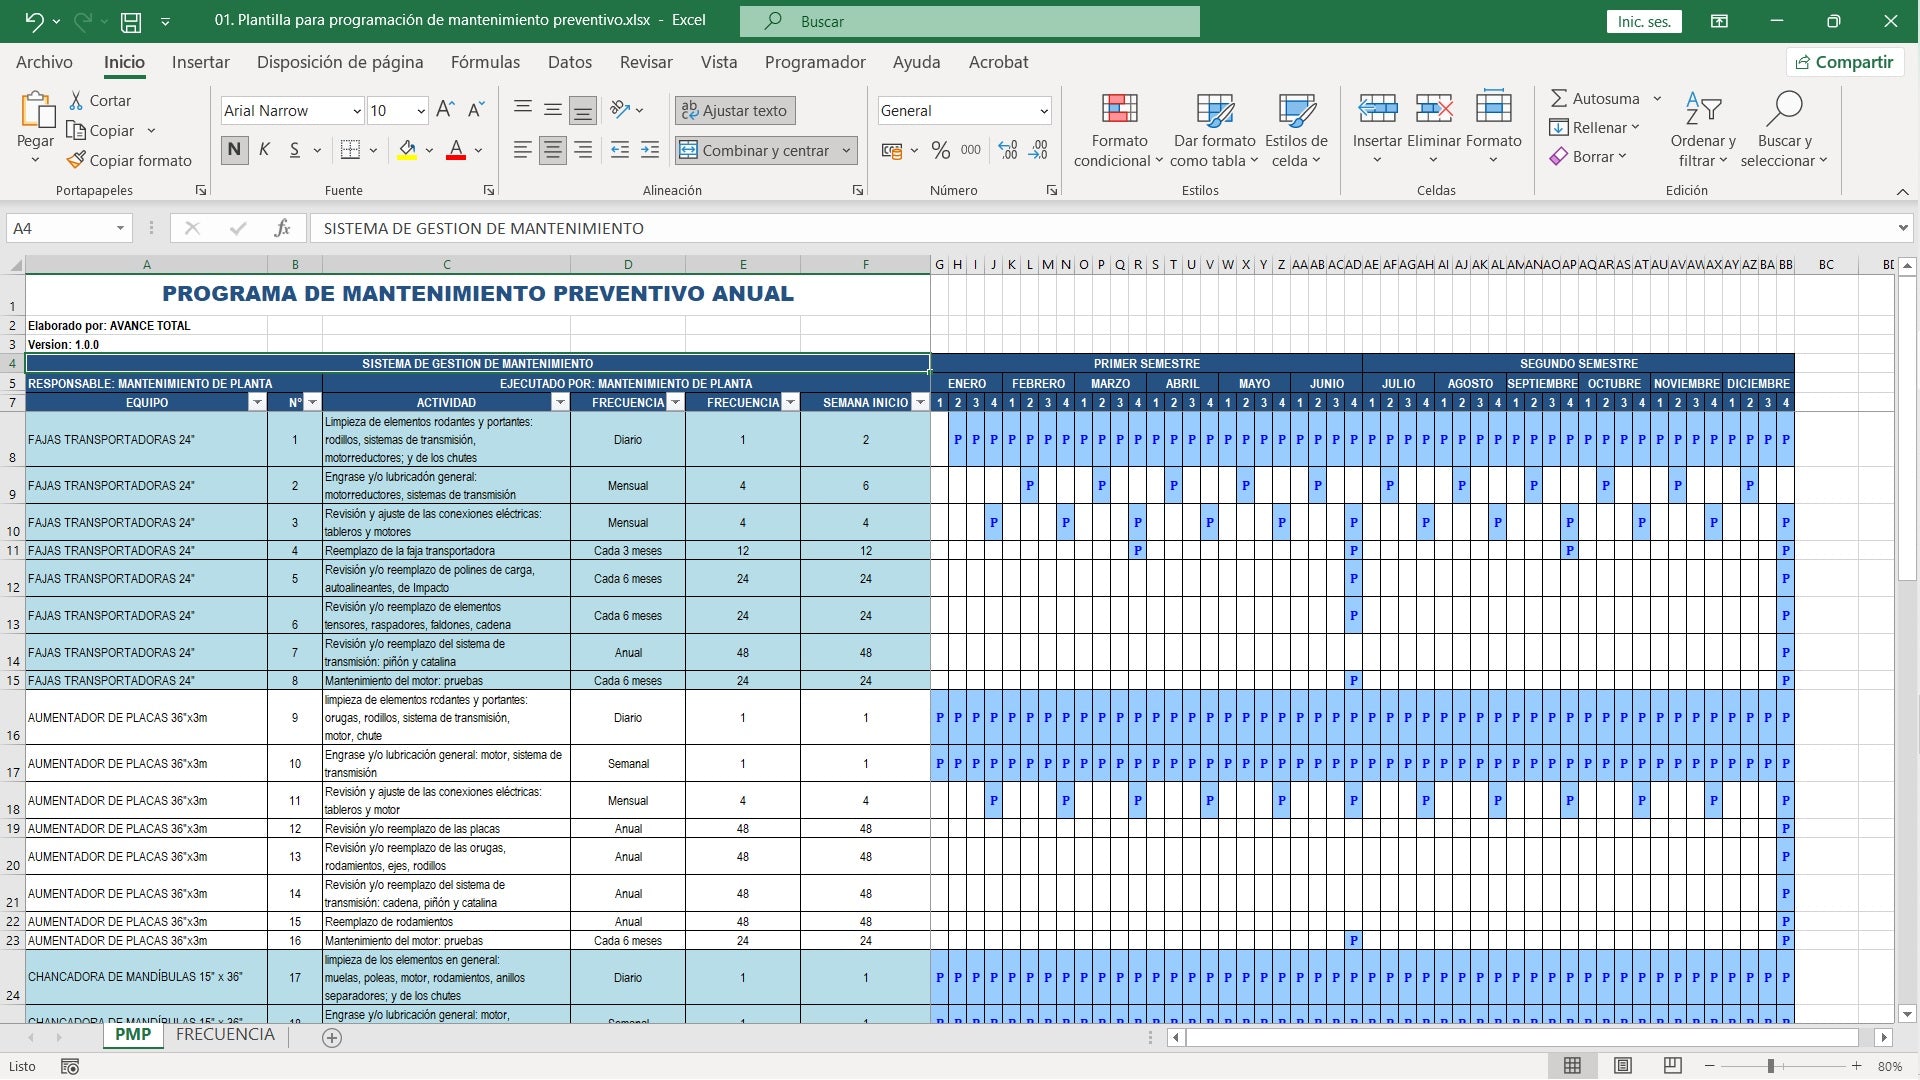
Task: Click the Undo arrow icon
Action: coord(34,20)
